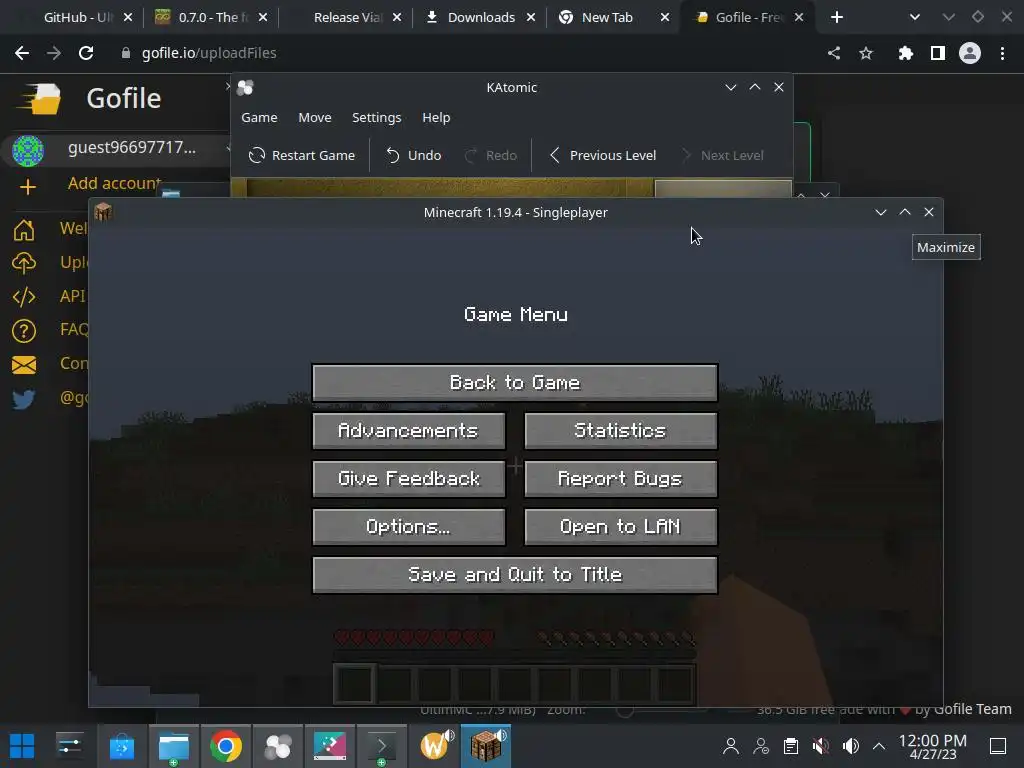
Task: Open the Windows Start menu
Action: pos(22,746)
